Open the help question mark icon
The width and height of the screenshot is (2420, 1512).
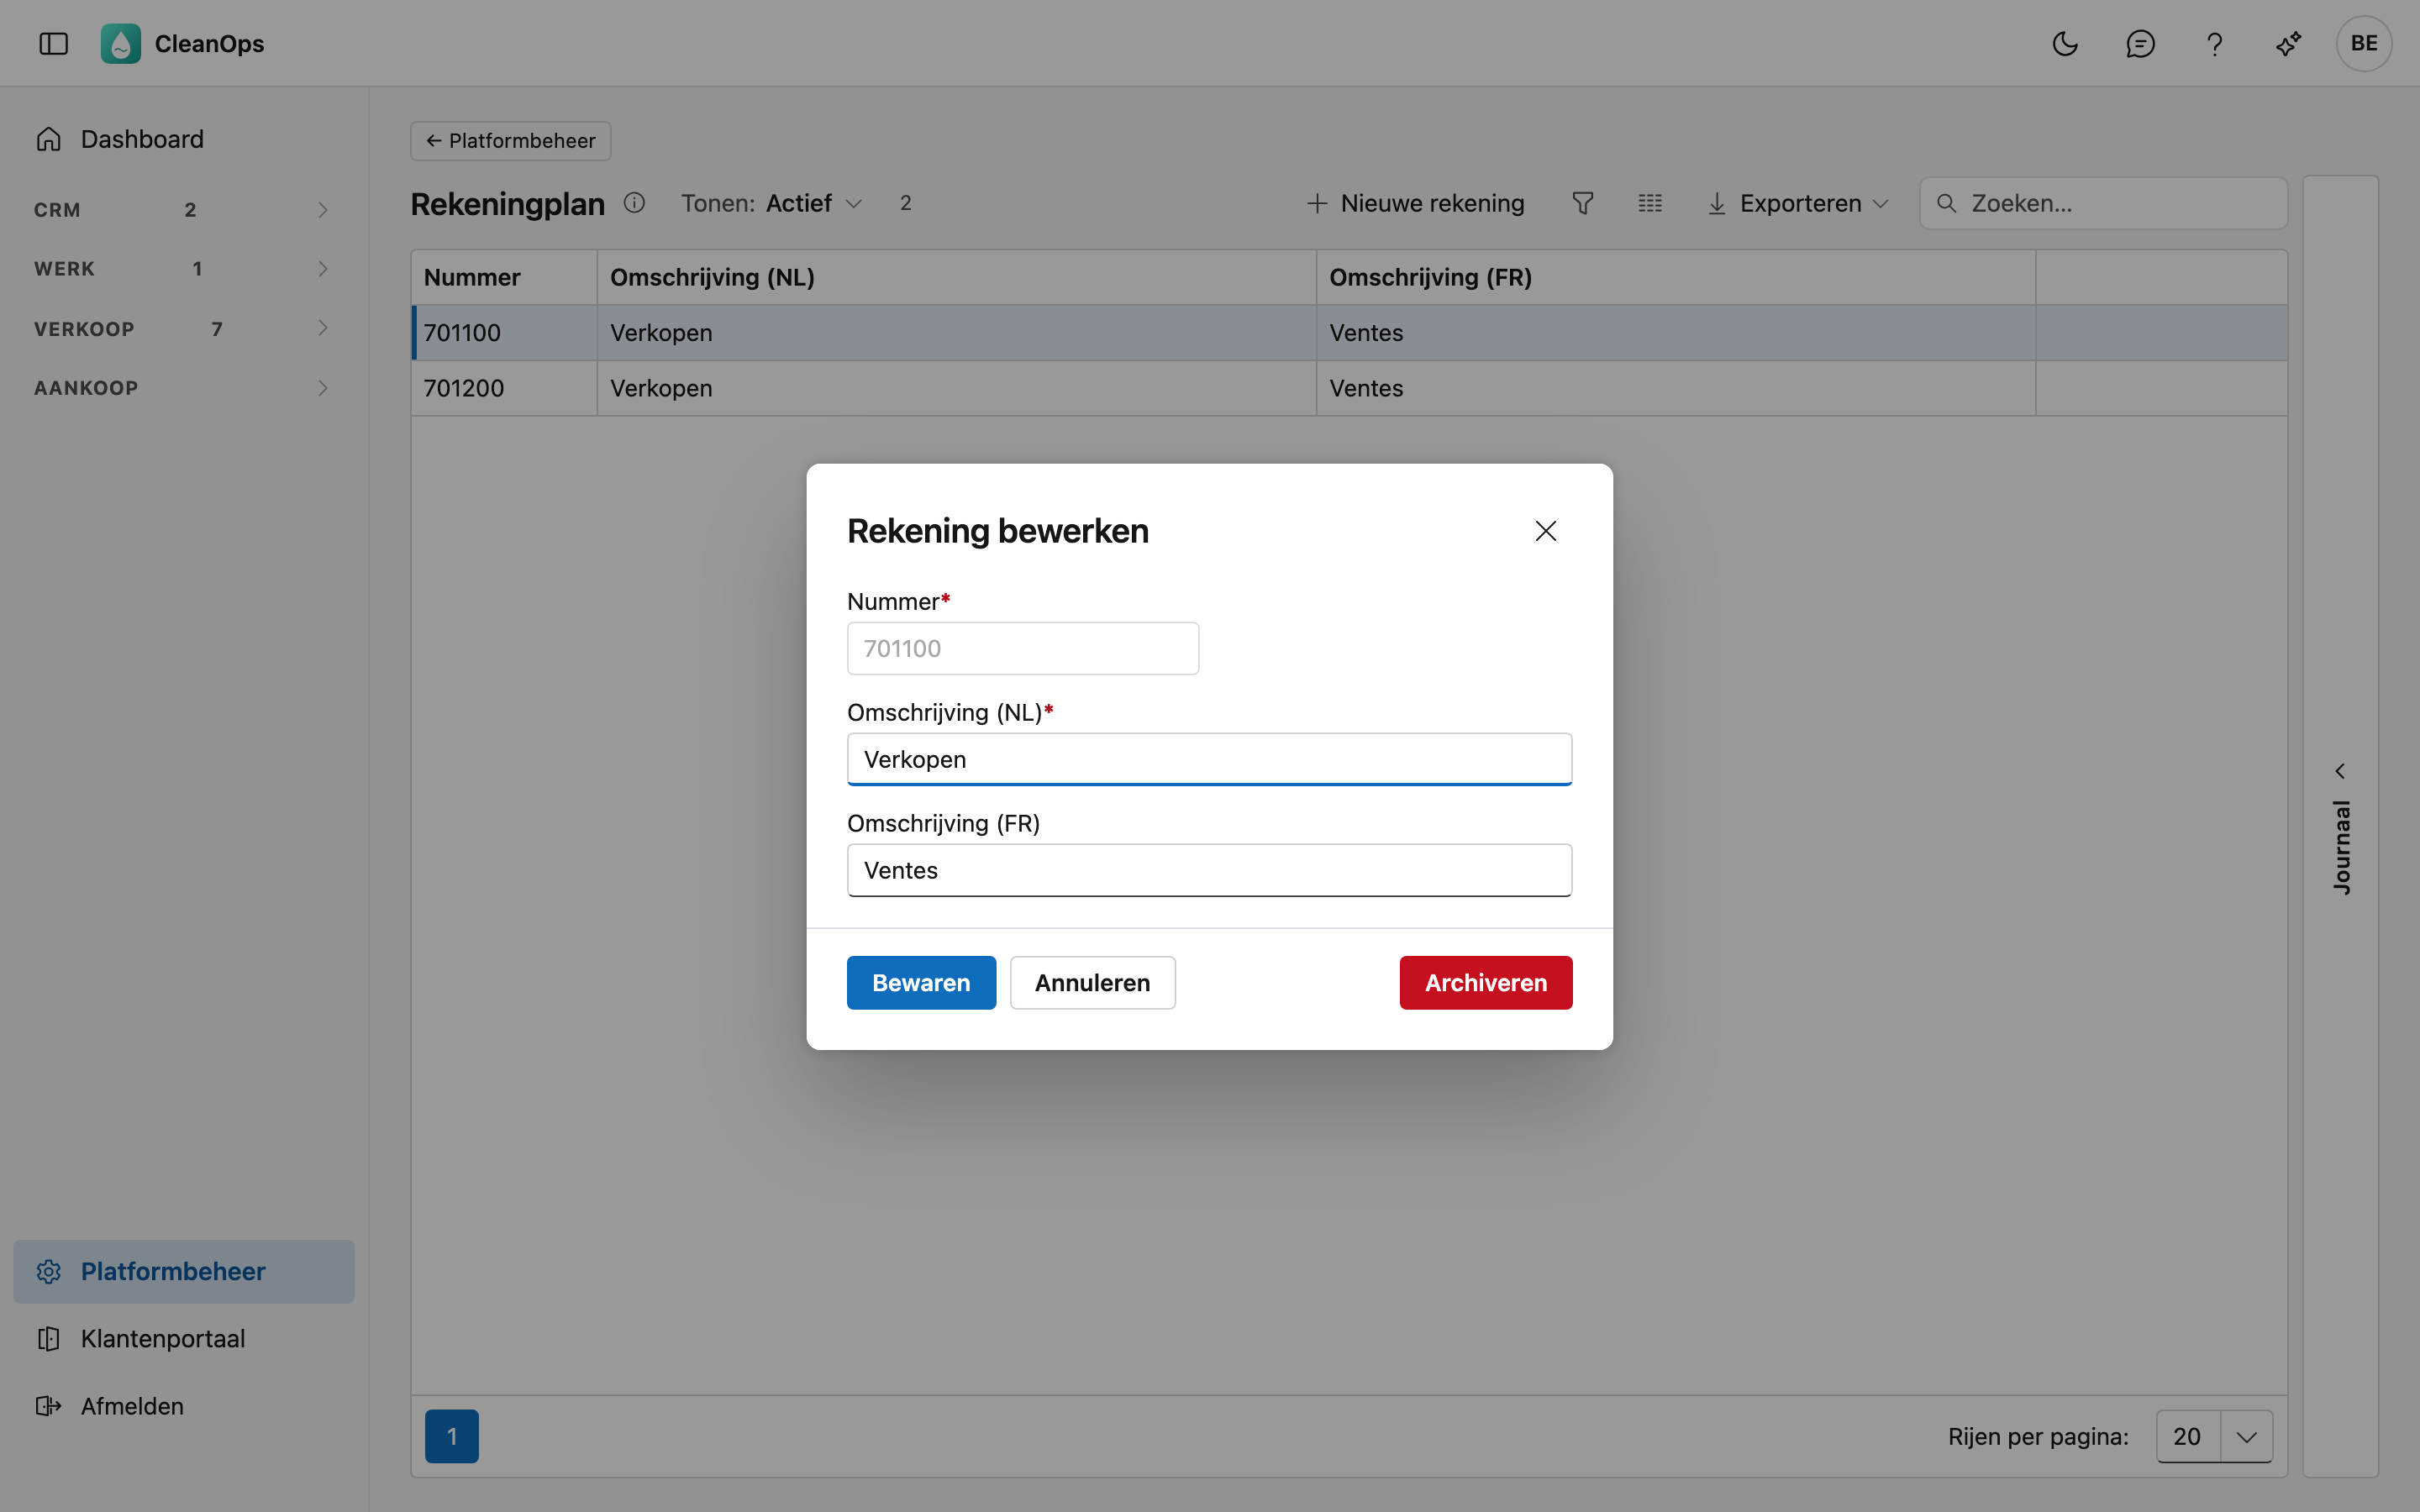coord(2214,43)
